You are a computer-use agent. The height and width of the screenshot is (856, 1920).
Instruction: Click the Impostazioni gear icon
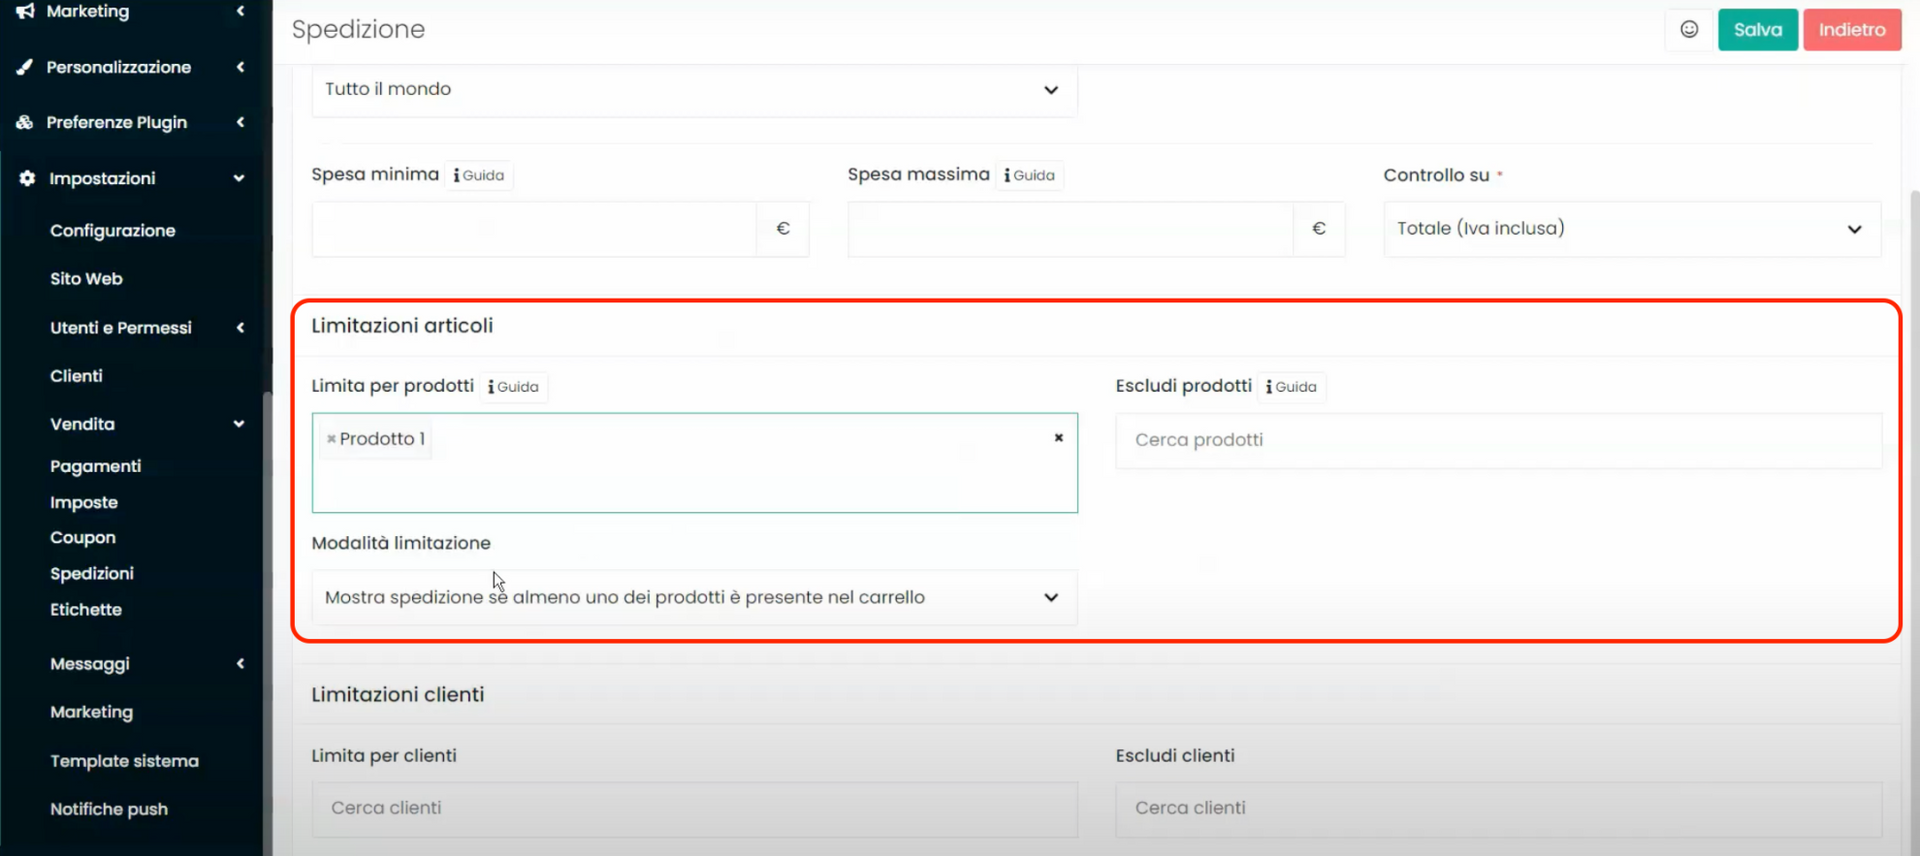27,178
